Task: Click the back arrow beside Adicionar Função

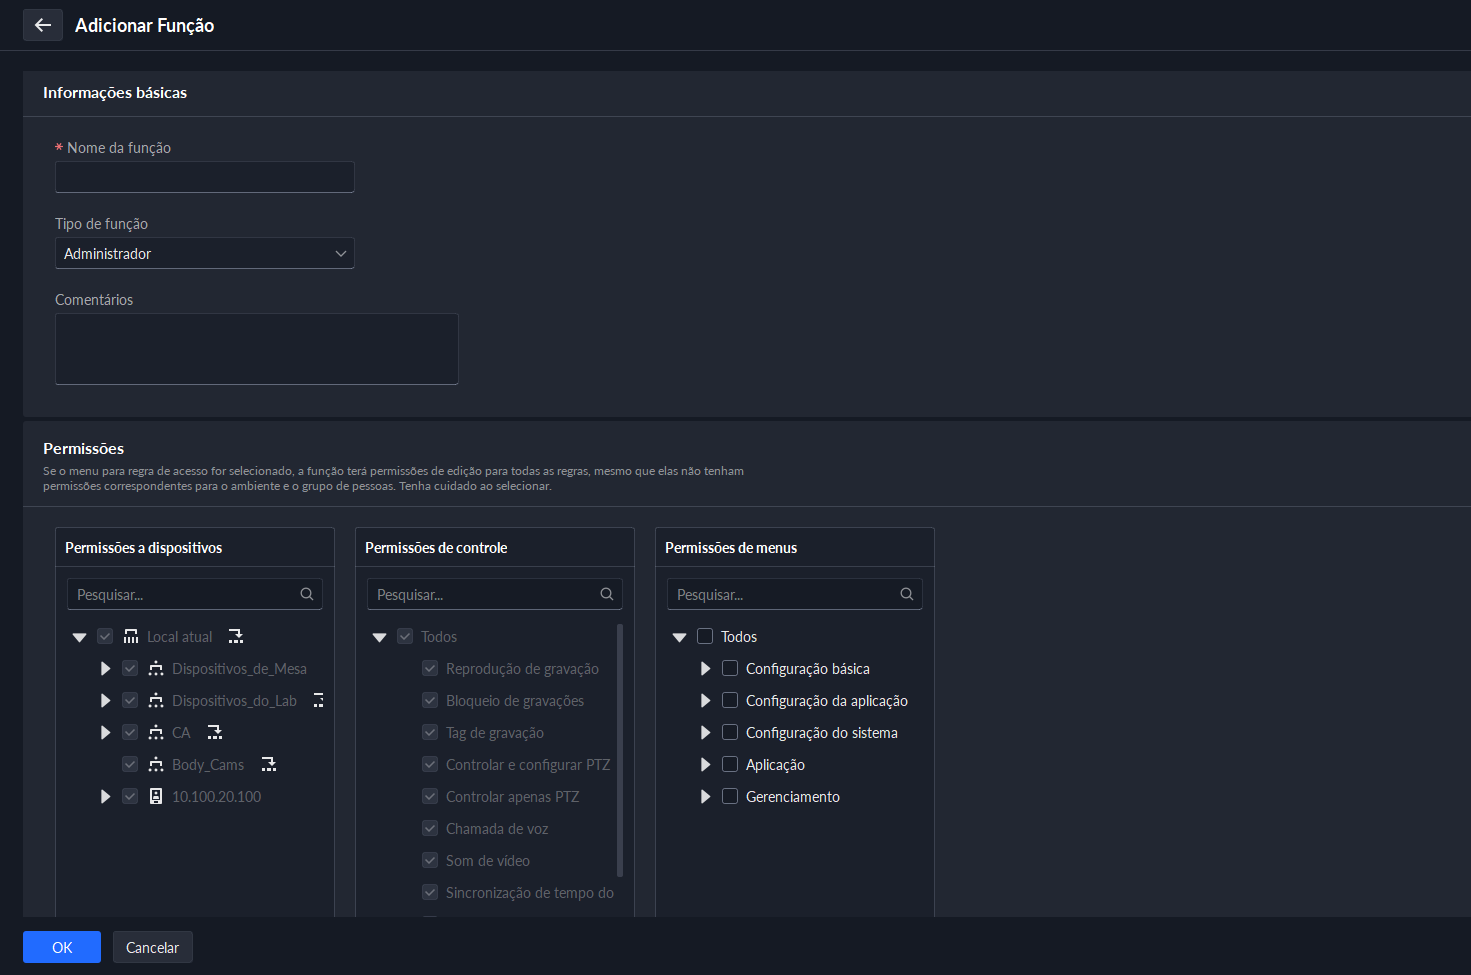Action: 42,25
